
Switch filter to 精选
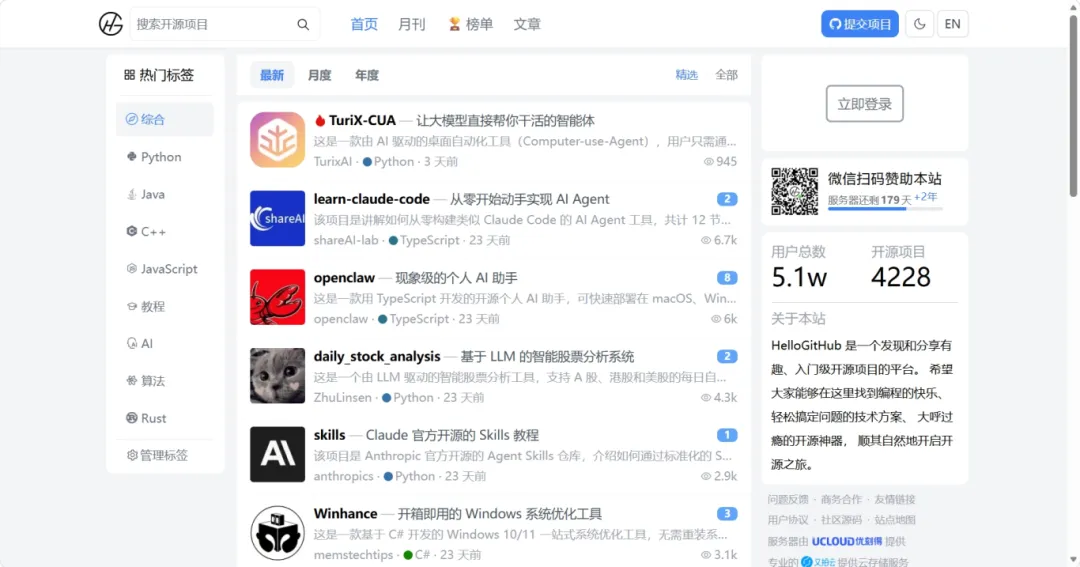686,75
